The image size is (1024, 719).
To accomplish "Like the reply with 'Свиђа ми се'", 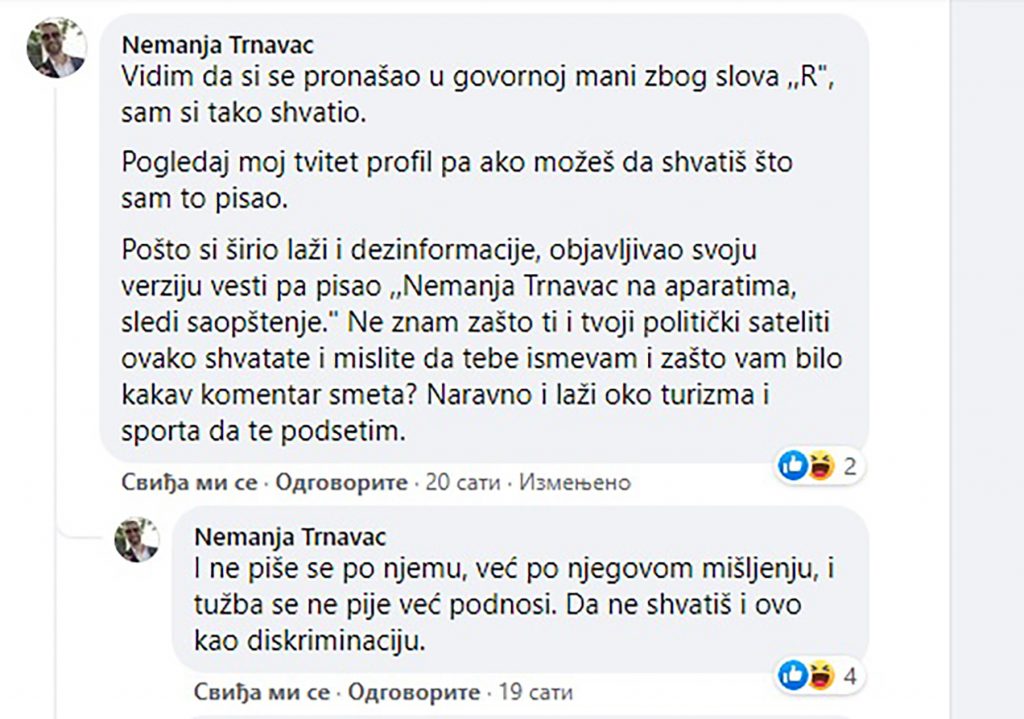I will pos(263,692).
